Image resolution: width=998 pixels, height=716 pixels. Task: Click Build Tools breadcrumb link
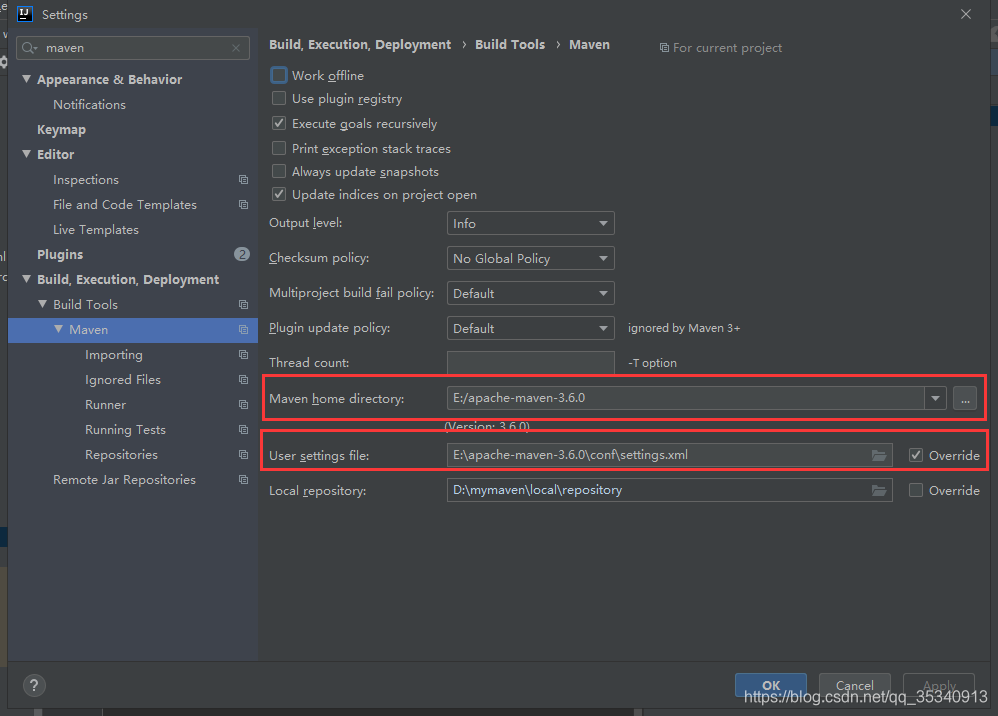pyautogui.click(x=510, y=45)
